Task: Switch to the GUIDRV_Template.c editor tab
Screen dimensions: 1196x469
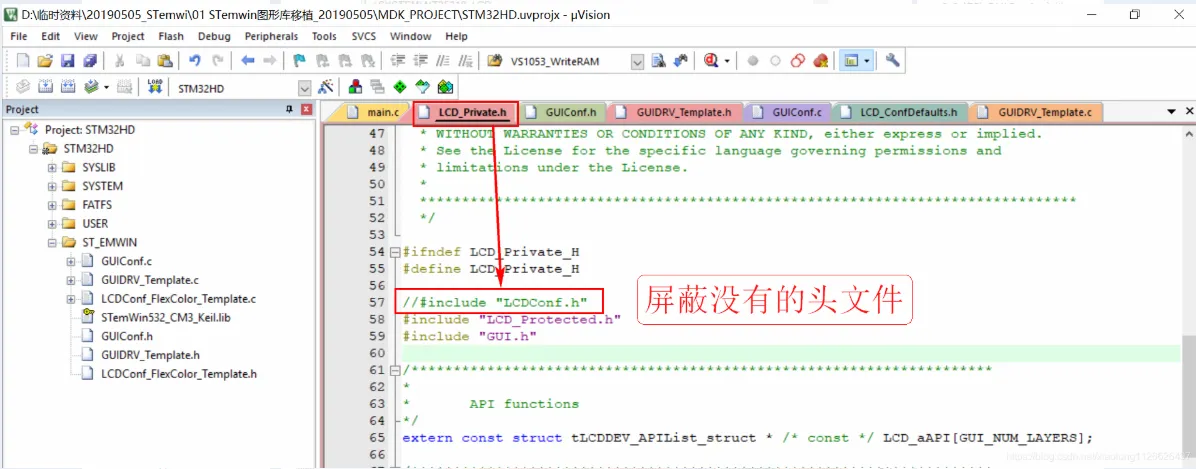Action: [1036, 112]
